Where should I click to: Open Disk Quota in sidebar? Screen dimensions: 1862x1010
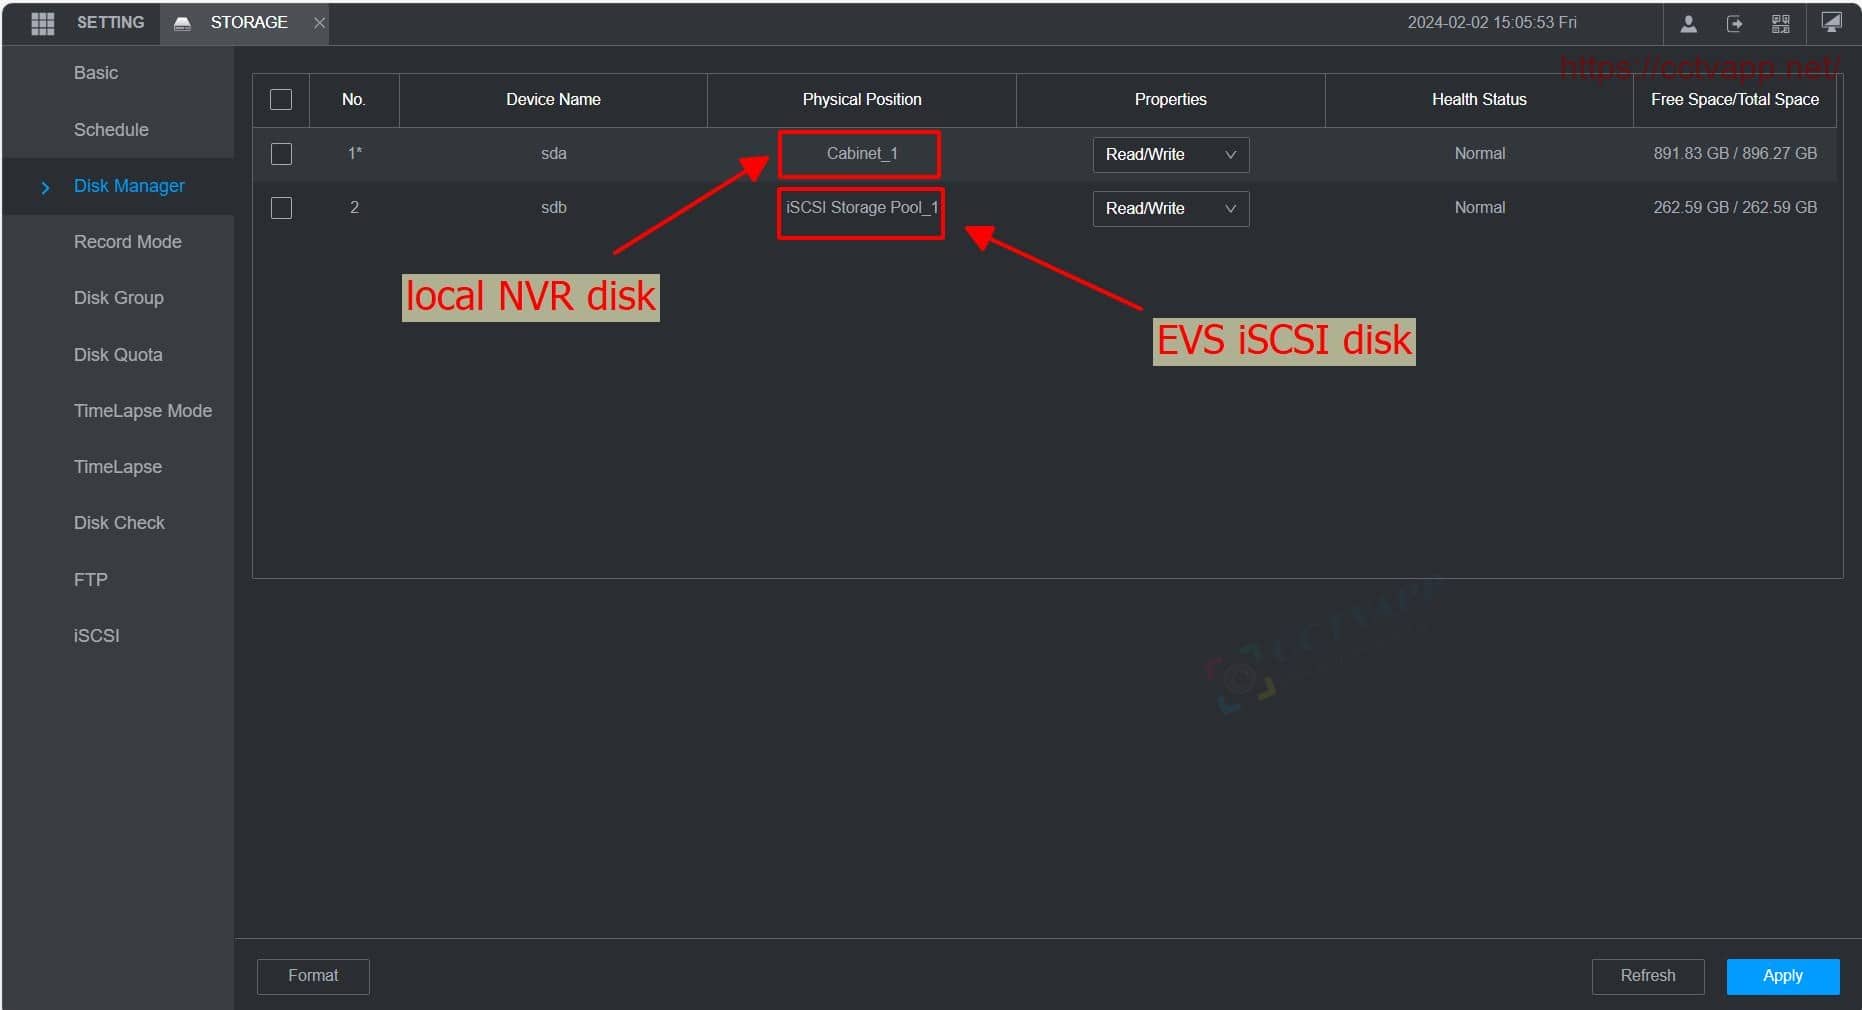118,355
